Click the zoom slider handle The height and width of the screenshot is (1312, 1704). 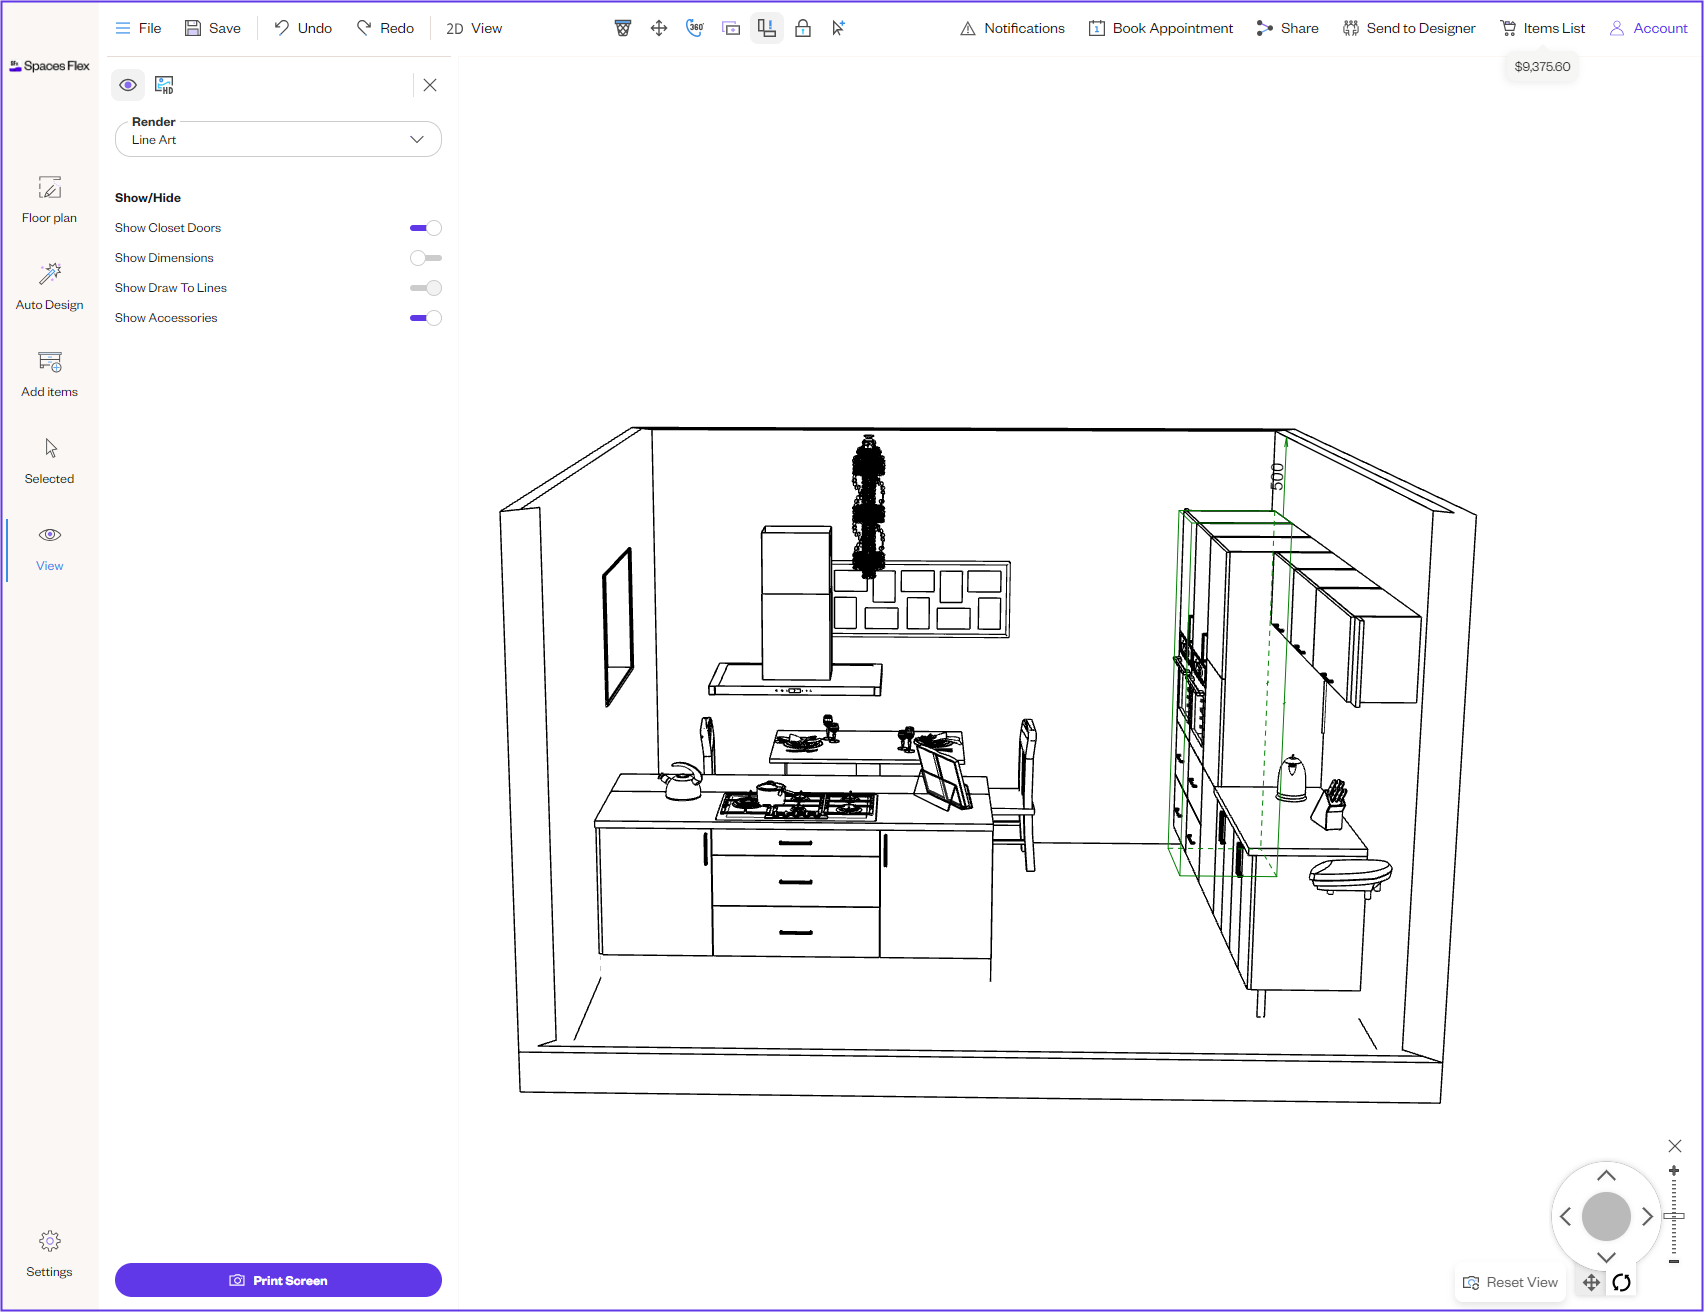[x=1674, y=1216]
